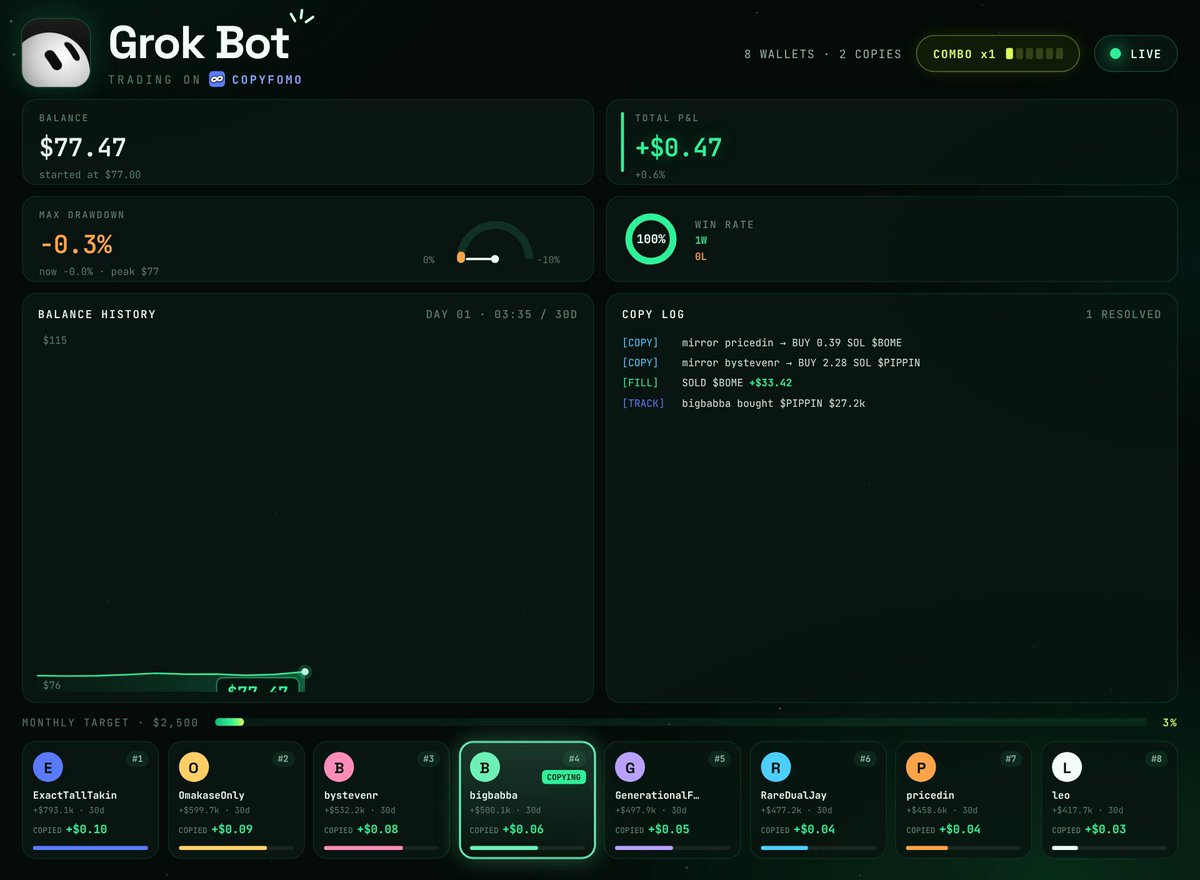Click the COPYING badge on bigbabba card

point(564,777)
